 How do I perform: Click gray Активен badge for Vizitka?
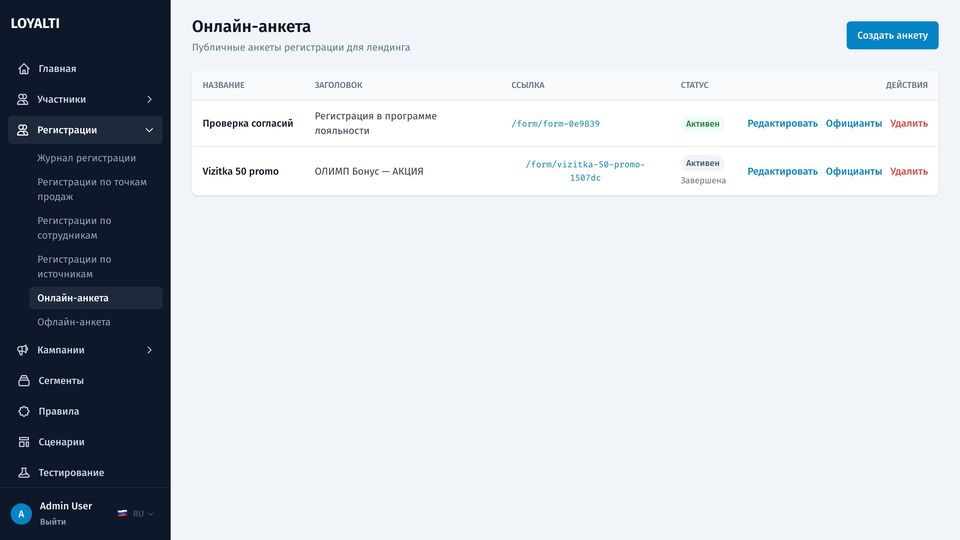702,163
